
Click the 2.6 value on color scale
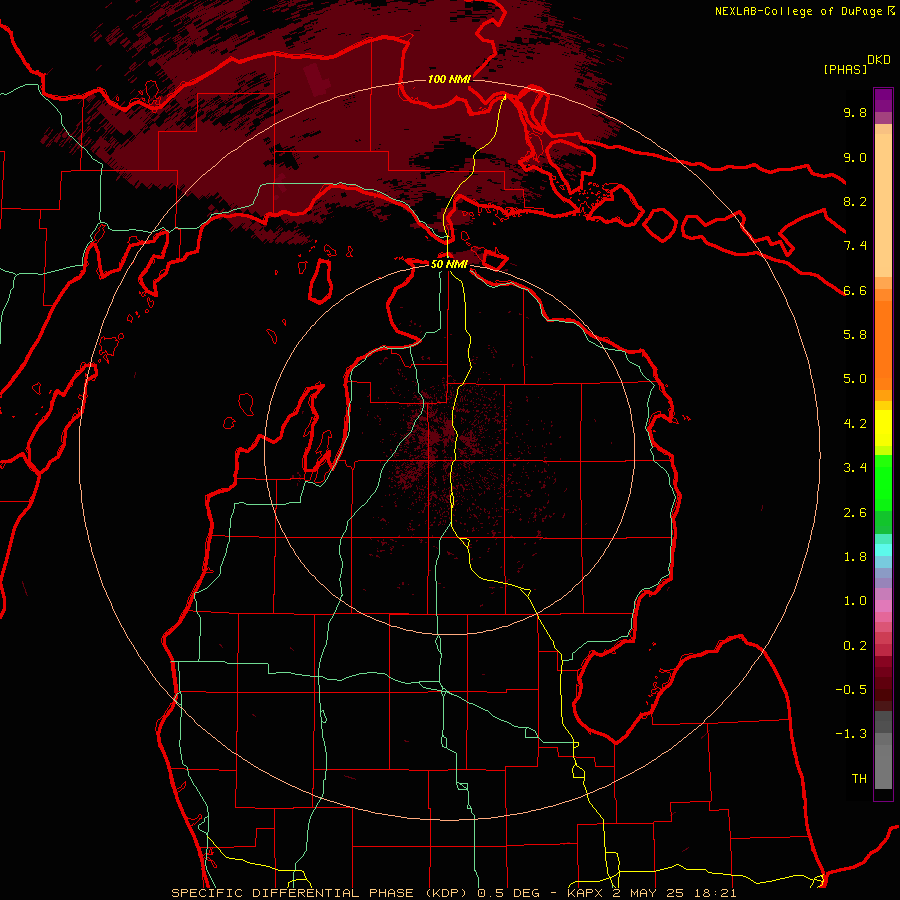[855, 513]
